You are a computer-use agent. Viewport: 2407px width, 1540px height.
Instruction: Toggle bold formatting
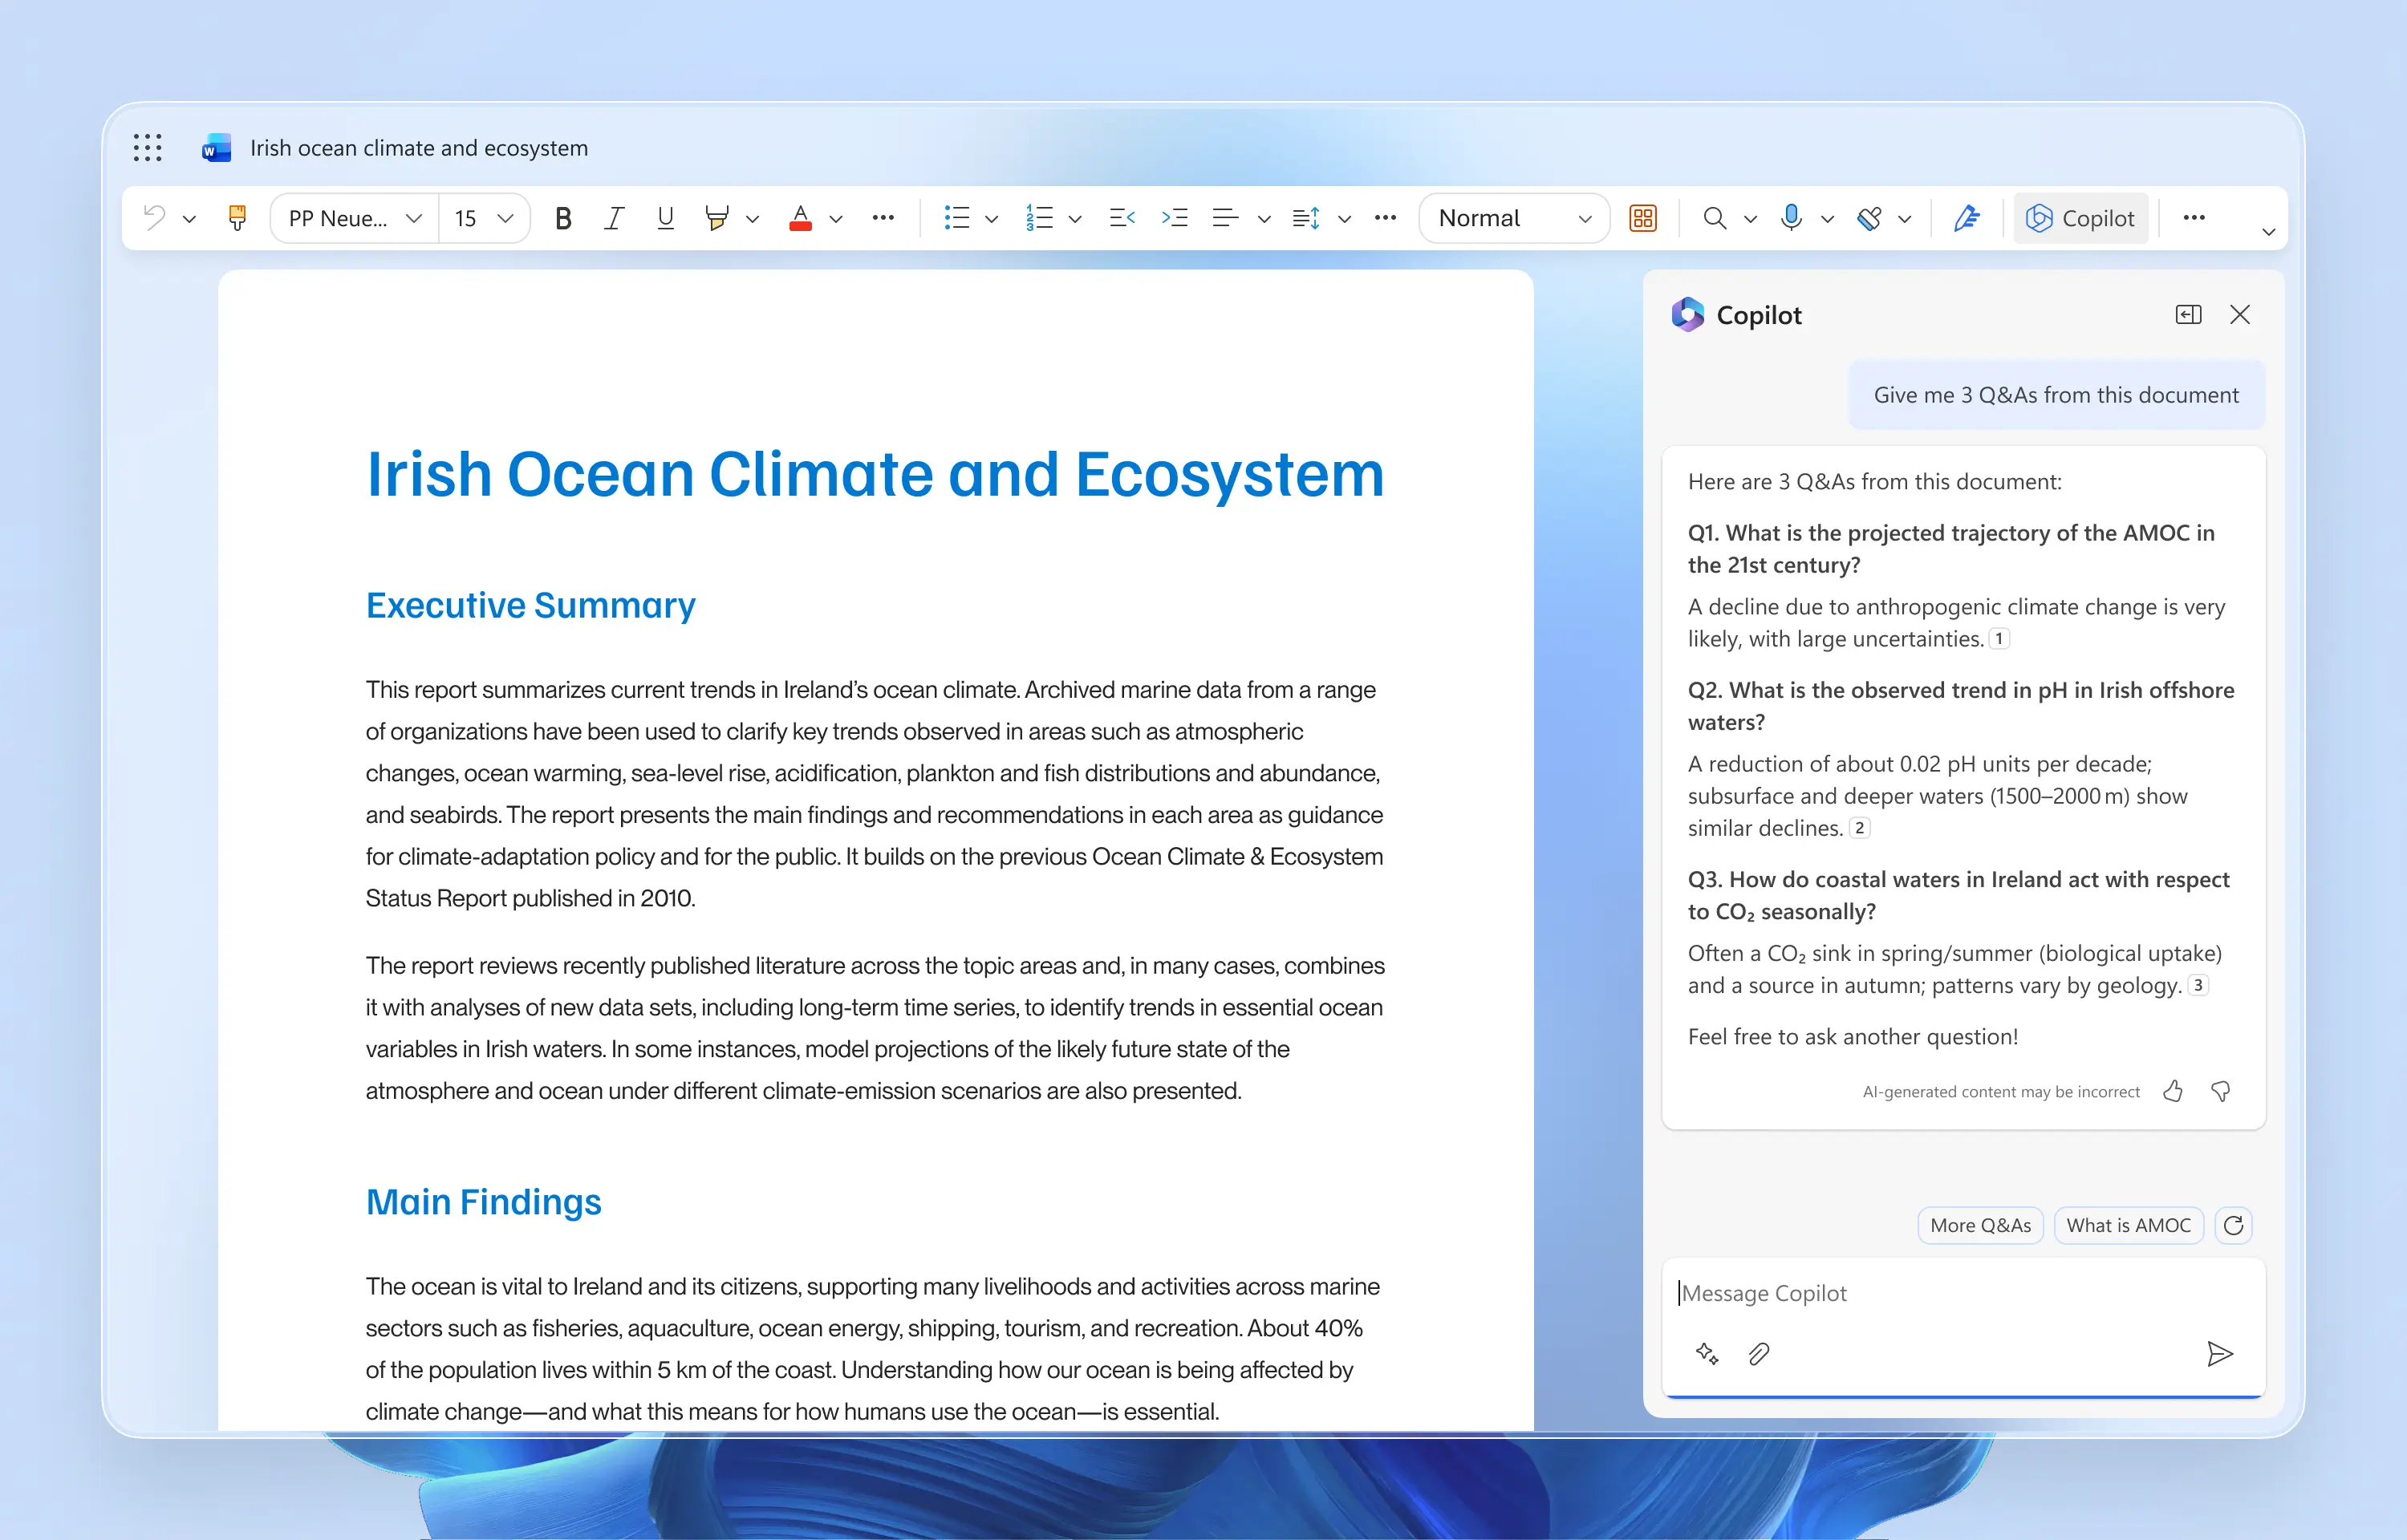[563, 218]
